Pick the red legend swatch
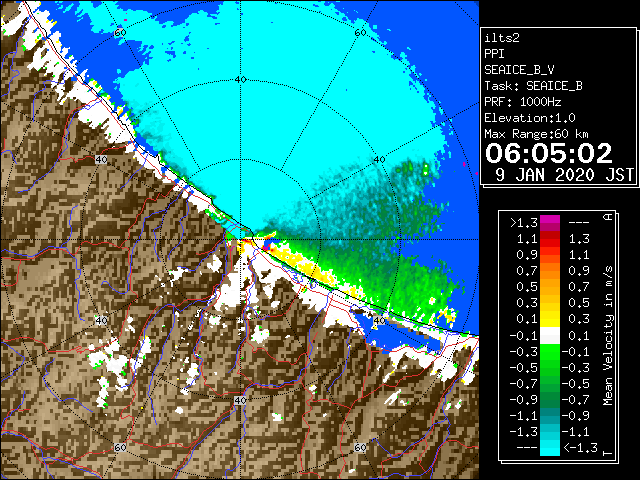This screenshot has width=640, height=480. tap(550, 239)
